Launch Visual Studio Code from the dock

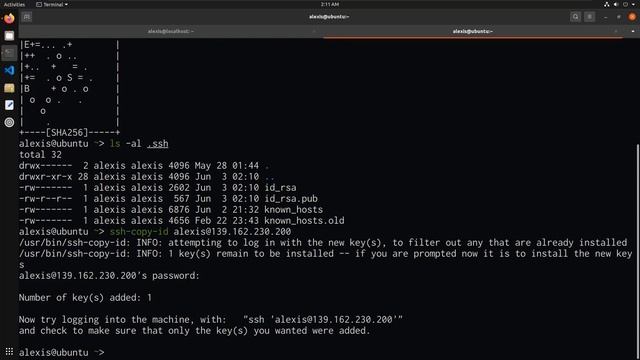pyautogui.click(x=9, y=70)
